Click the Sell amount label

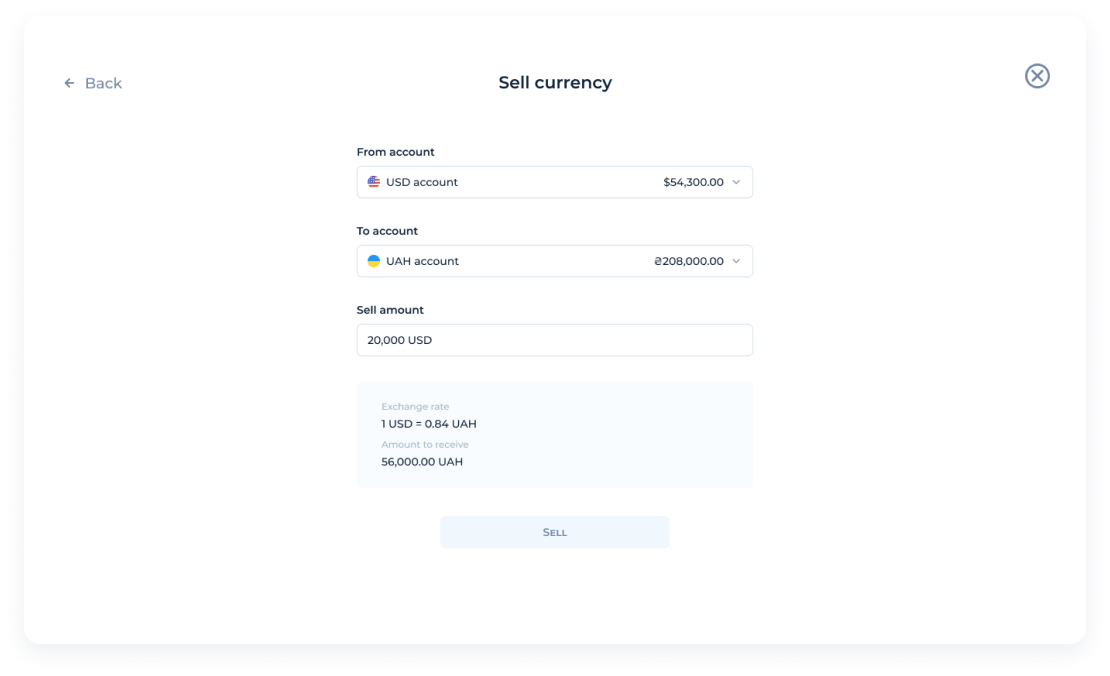pos(390,310)
